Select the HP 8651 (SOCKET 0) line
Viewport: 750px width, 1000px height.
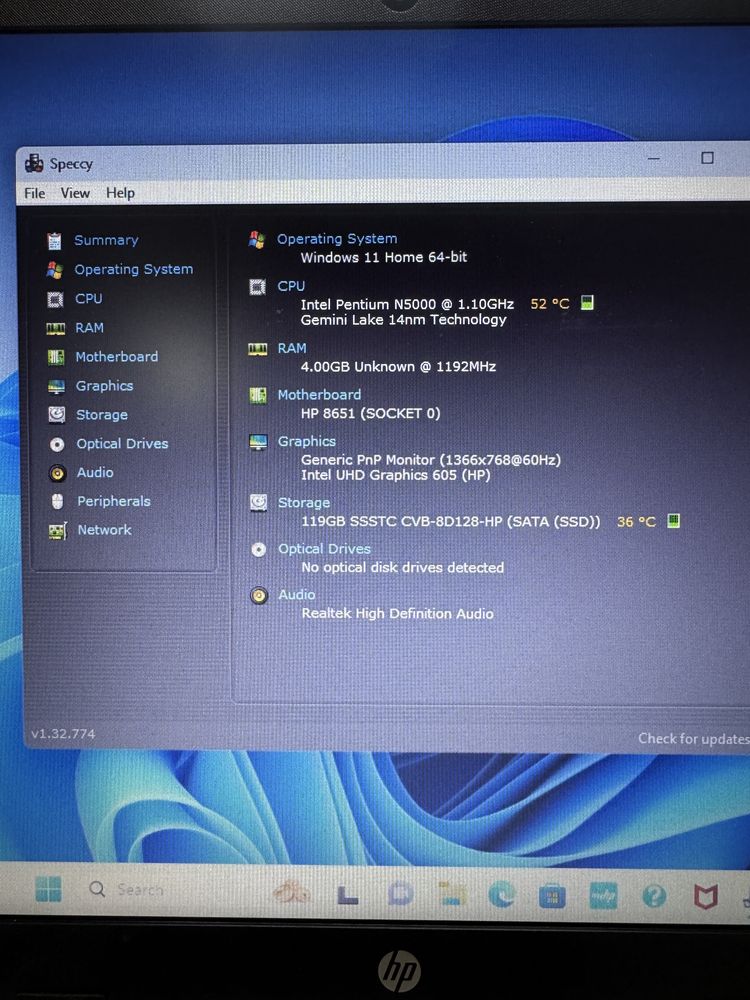coord(371,413)
